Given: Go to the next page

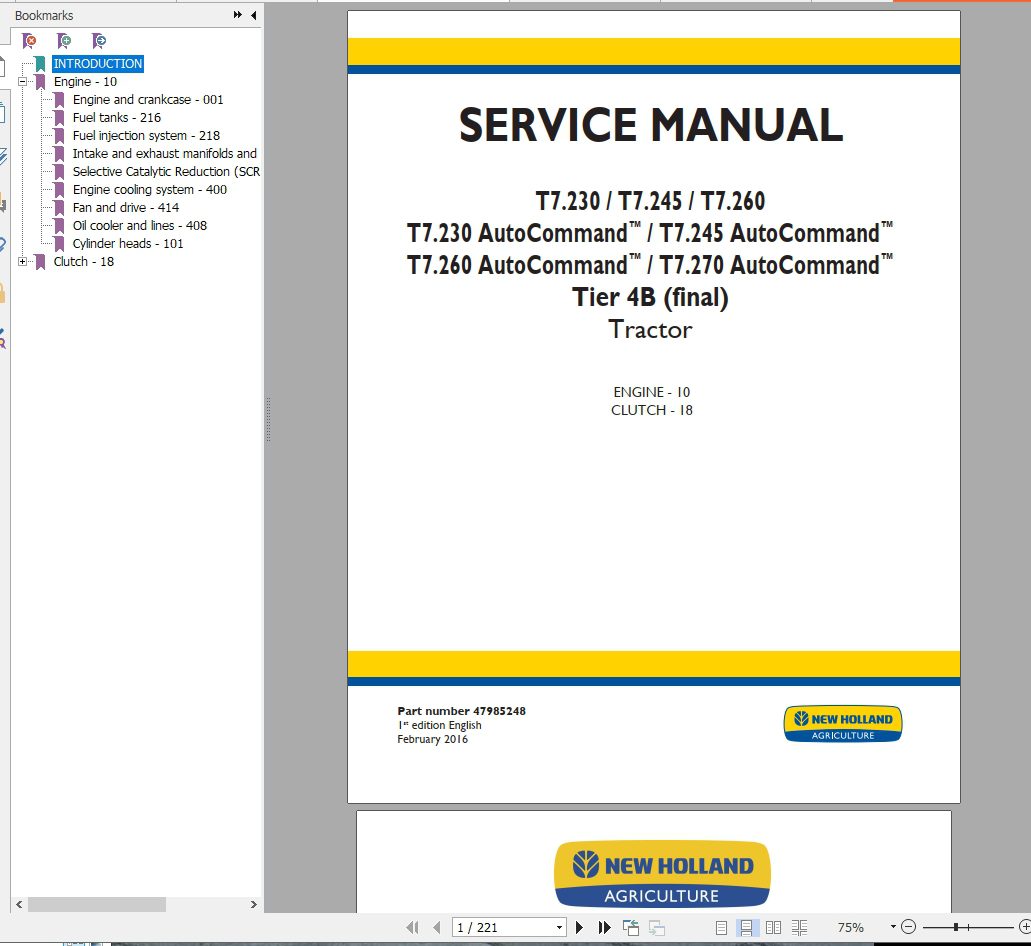Looking at the screenshot, I should [x=579, y=927].
